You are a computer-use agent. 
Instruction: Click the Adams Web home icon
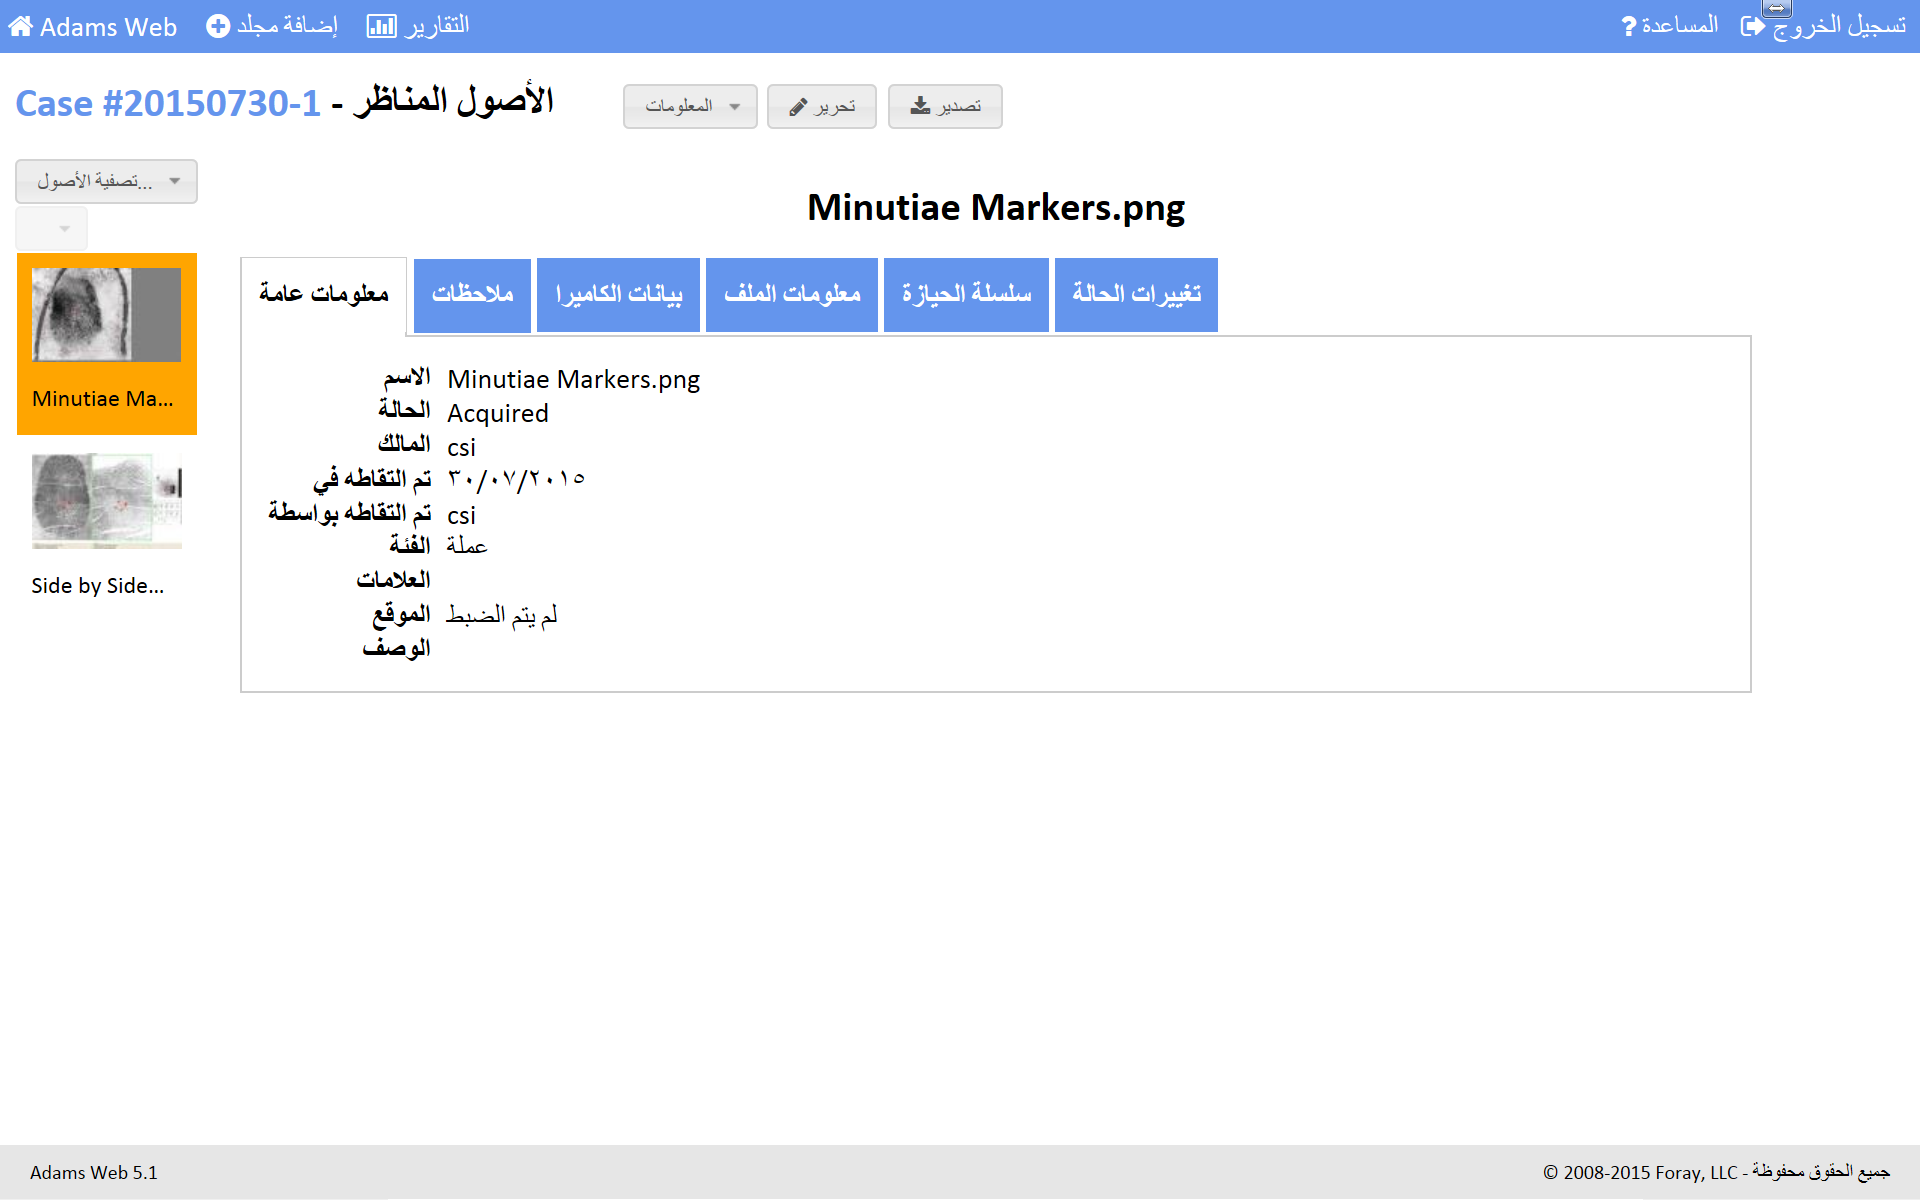click(x=21, y=27)
